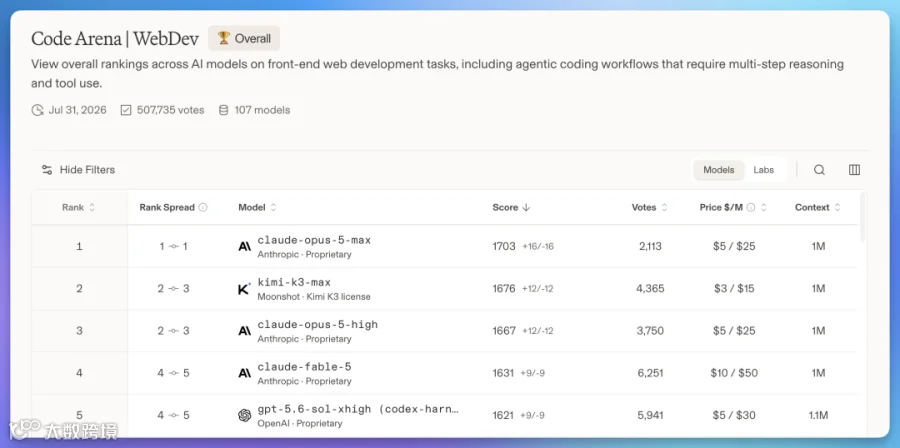Click Moonshot · Kimi K3 license text
Screen dimensions: 900x448
(x=314, y=297)
